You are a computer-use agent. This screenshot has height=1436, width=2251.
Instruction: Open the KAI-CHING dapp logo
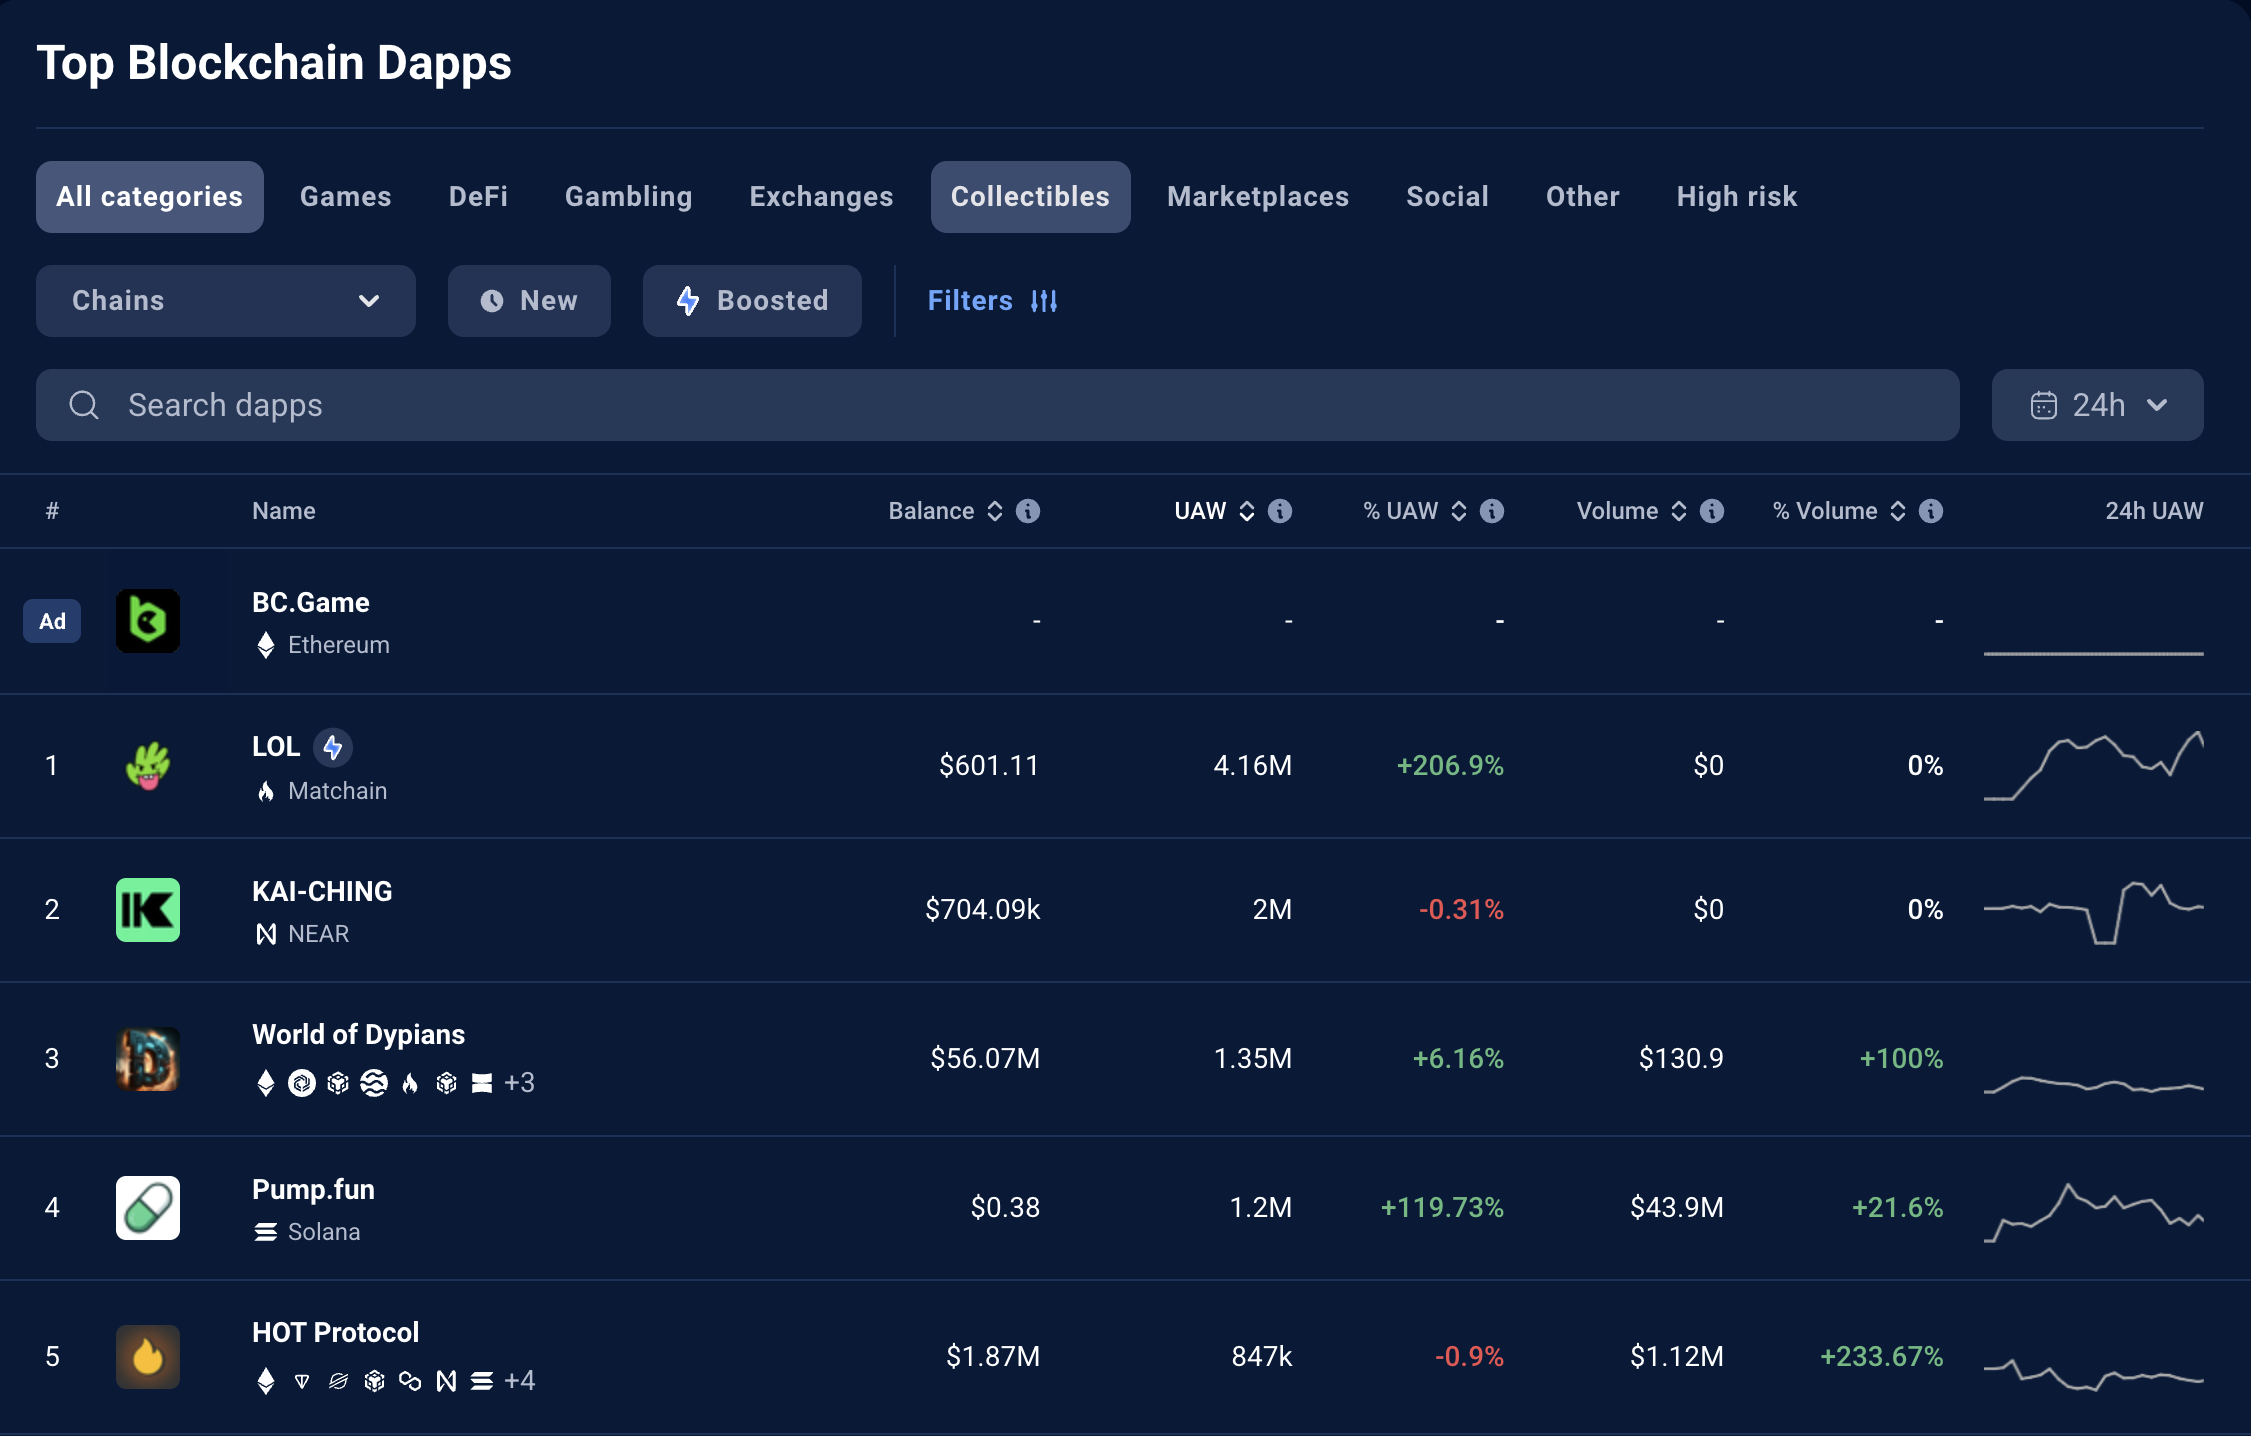[x=148, y=909]
